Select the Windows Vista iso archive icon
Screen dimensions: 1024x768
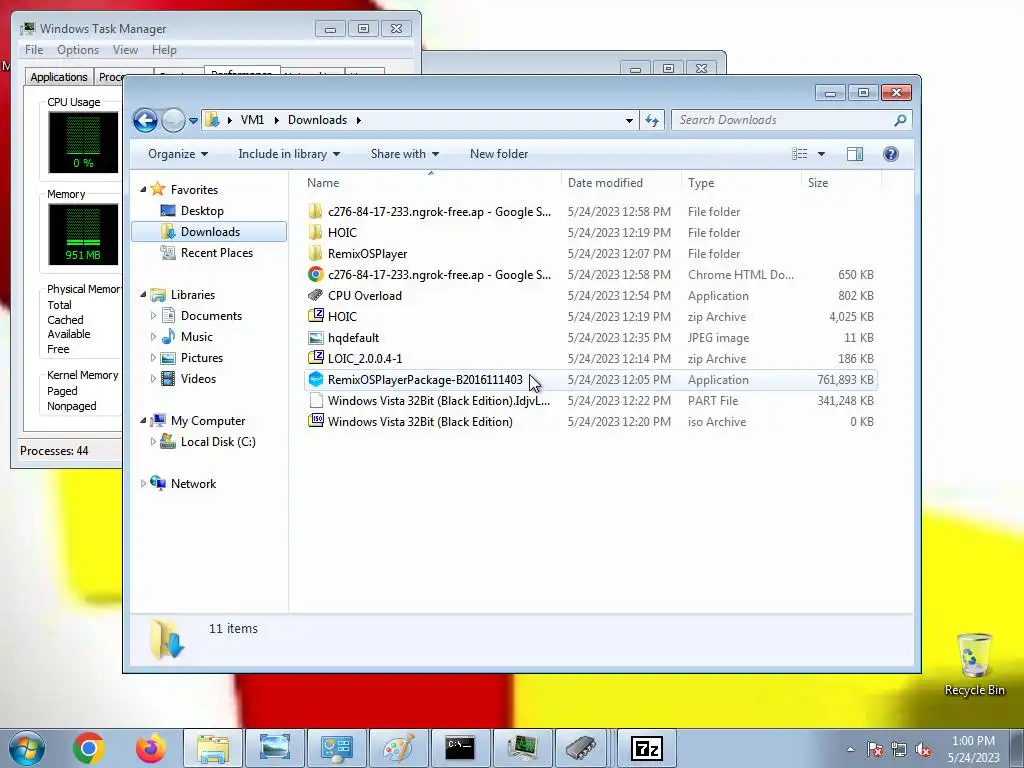(x=315, y=422)
